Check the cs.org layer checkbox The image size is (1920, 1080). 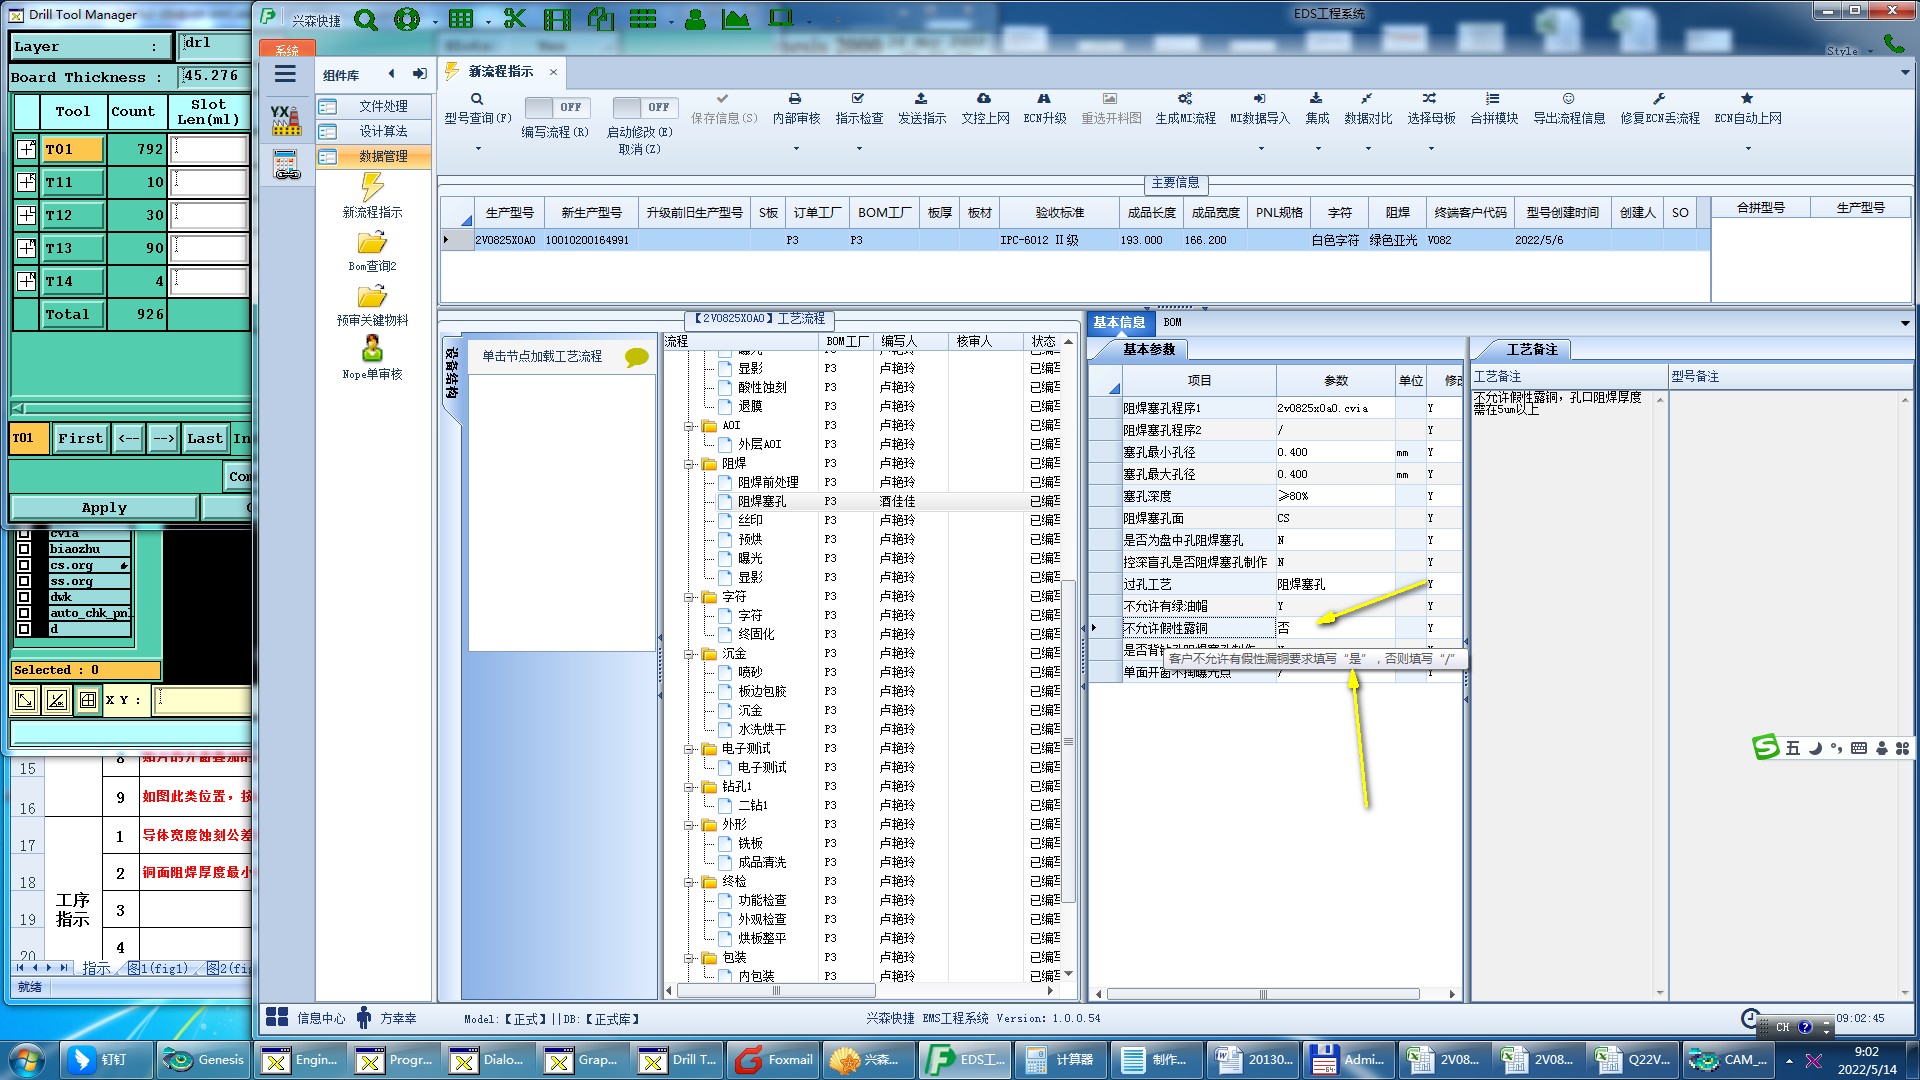point(24,565)
